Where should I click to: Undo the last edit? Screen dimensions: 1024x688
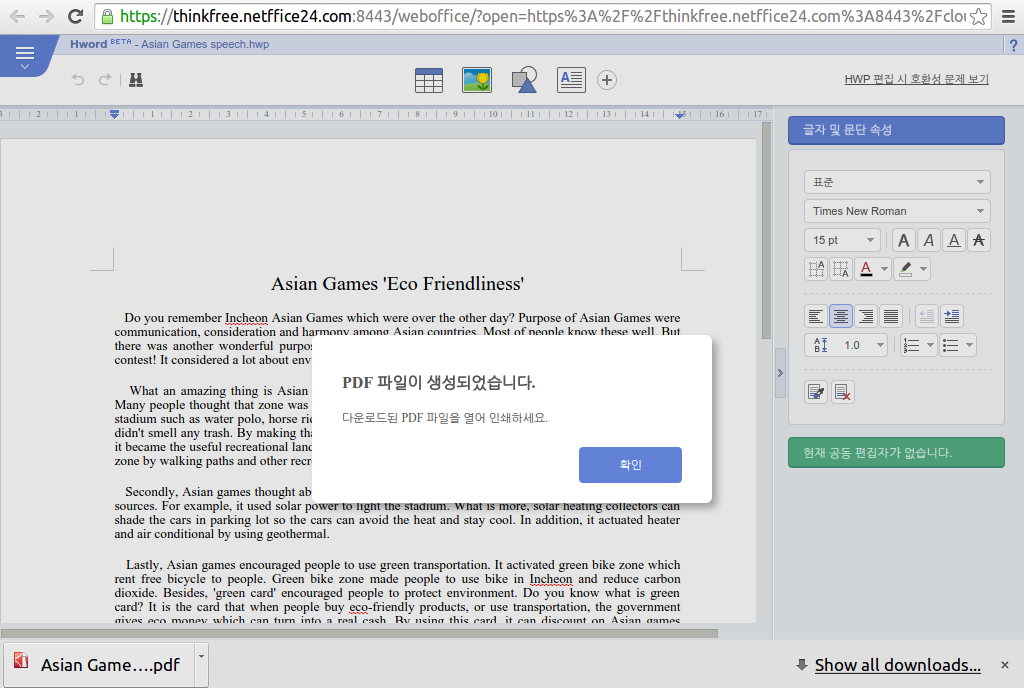pyautogui.click(x=78, y=80)
